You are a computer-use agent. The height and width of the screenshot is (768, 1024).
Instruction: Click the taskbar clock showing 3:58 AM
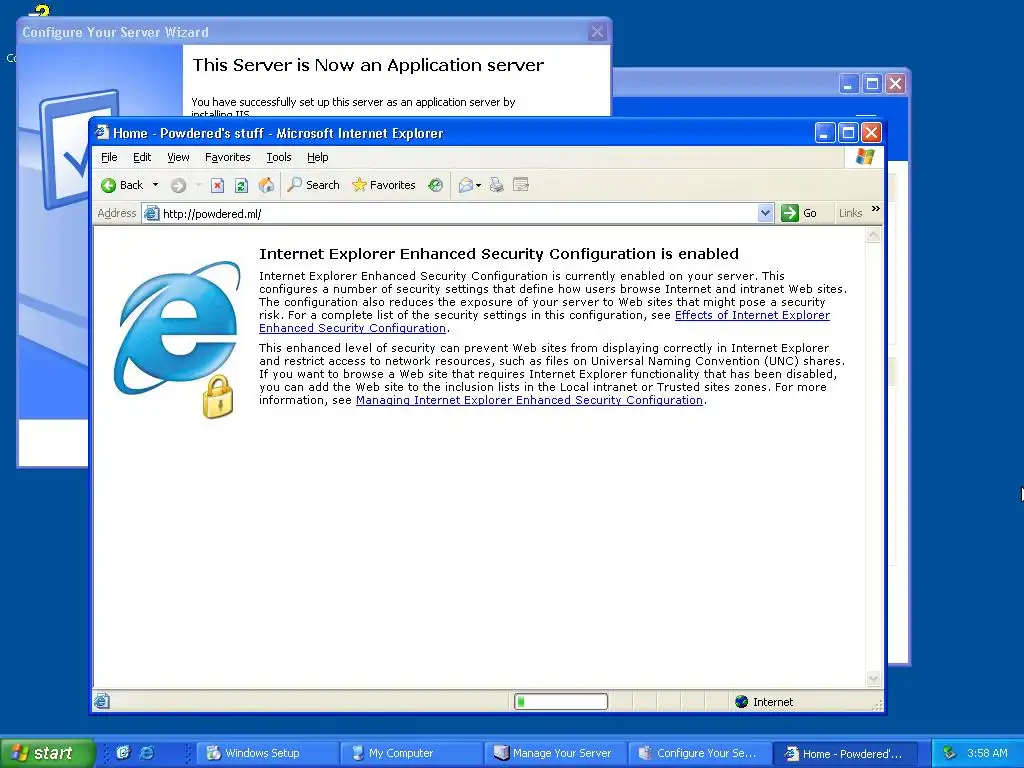pyautogui.click(x=987, y=753)
